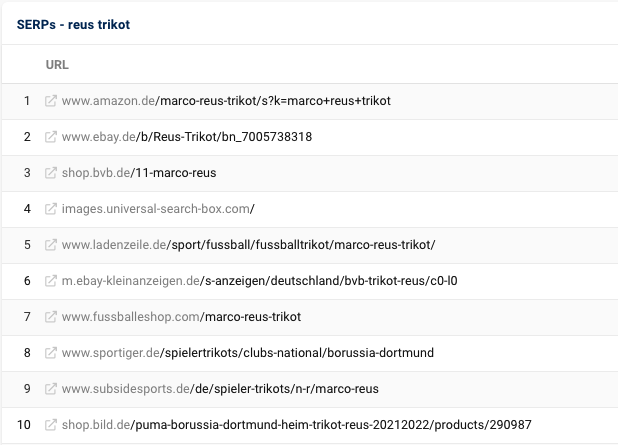The width and height of the screenshot is (618, 445).
Task: Open the shop.bild.de puma-borussia-dortmund link
Action: tap(297, 425)
